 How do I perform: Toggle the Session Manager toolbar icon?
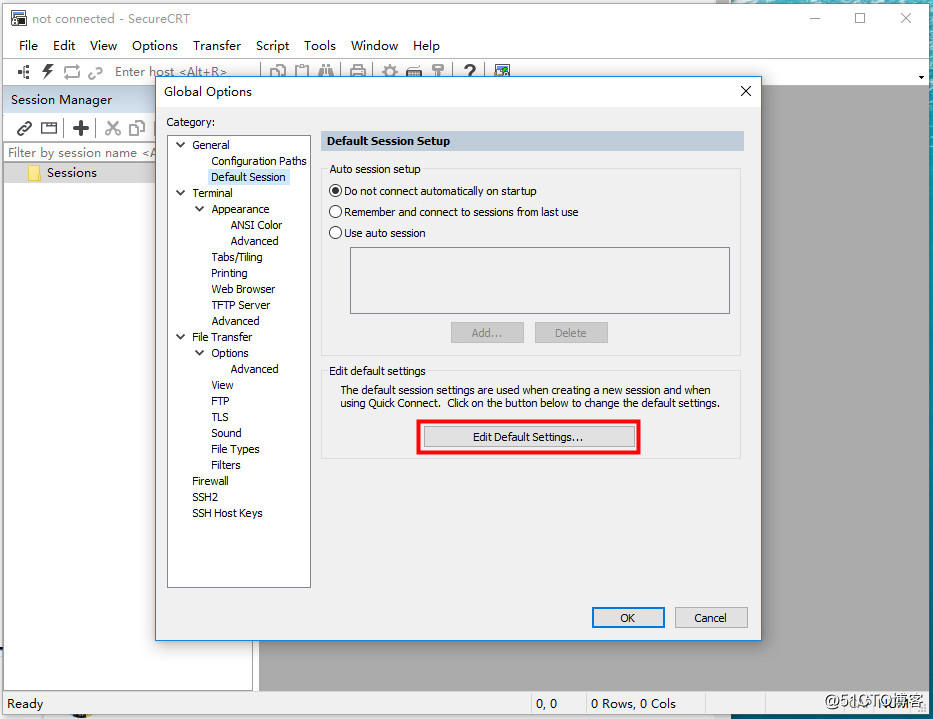(x=24, y=72)
